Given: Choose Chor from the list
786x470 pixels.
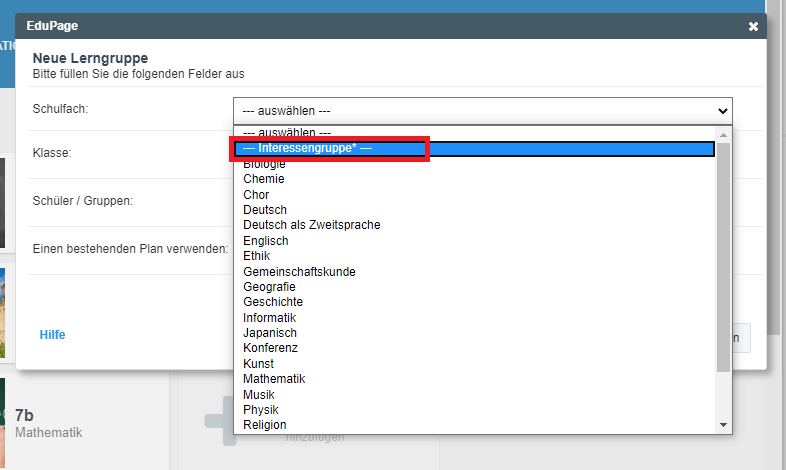Looking at the screenshot, I should coord(475,194).
